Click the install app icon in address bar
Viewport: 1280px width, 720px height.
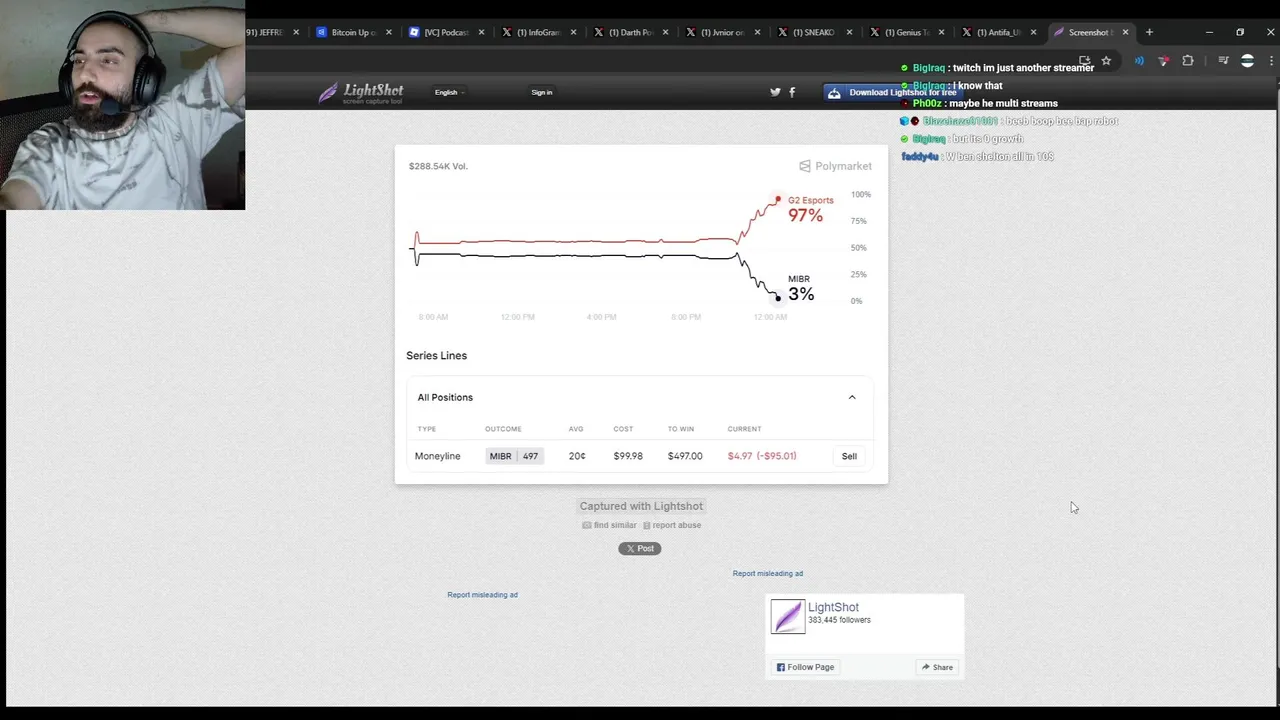coord(1084,61)
